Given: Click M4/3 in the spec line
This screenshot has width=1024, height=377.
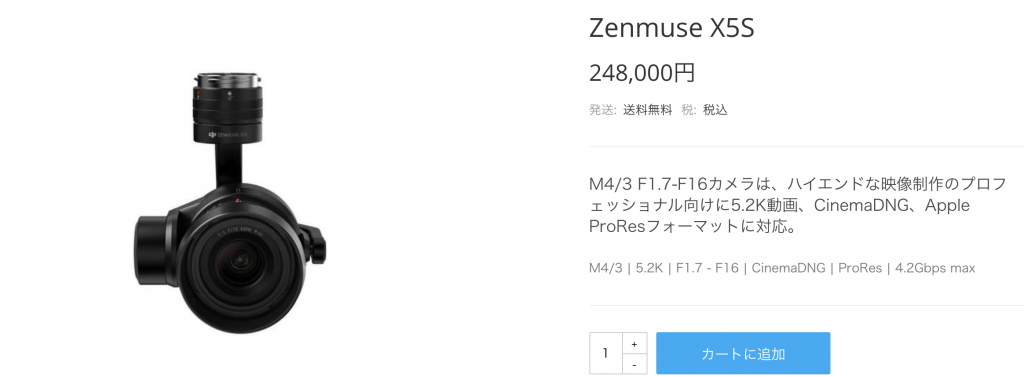Looking at the screenshot, I should 606,269.
